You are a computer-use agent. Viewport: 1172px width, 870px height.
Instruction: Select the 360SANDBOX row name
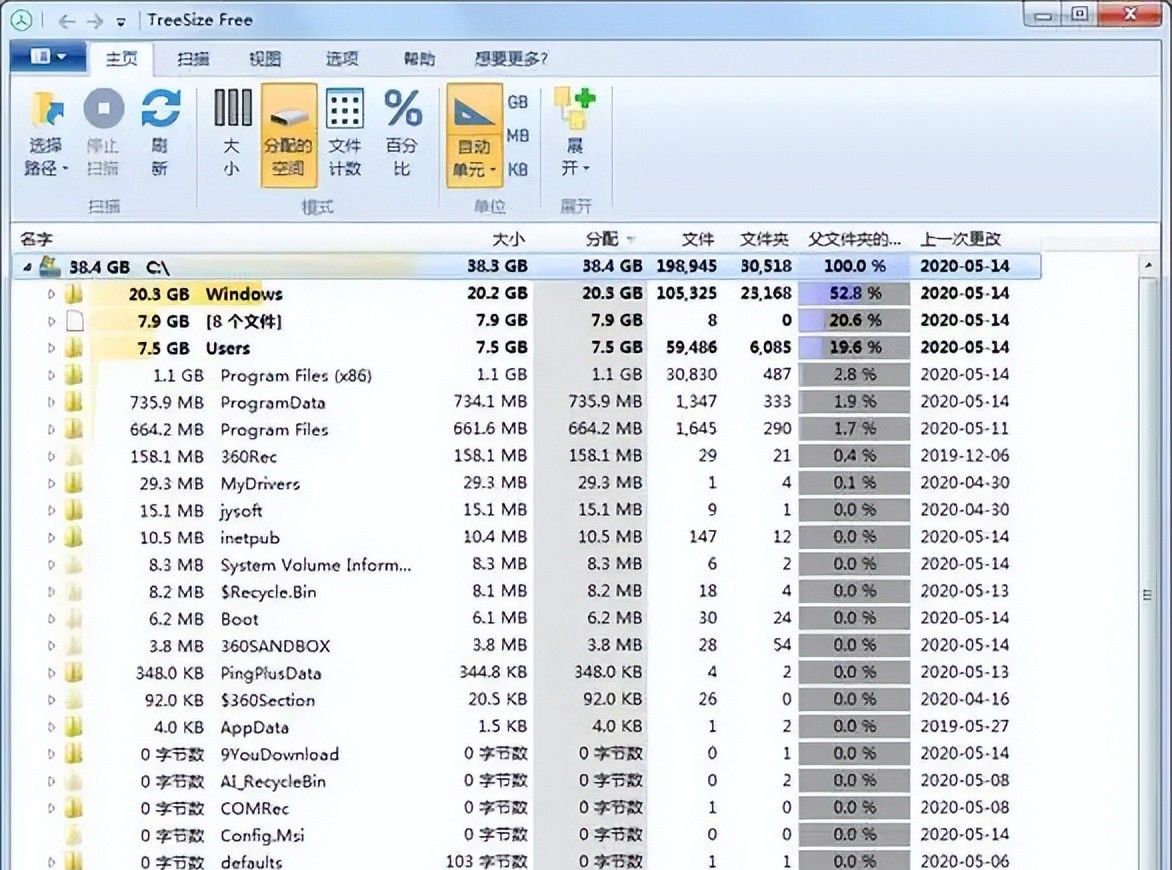[x=275, y=646]
